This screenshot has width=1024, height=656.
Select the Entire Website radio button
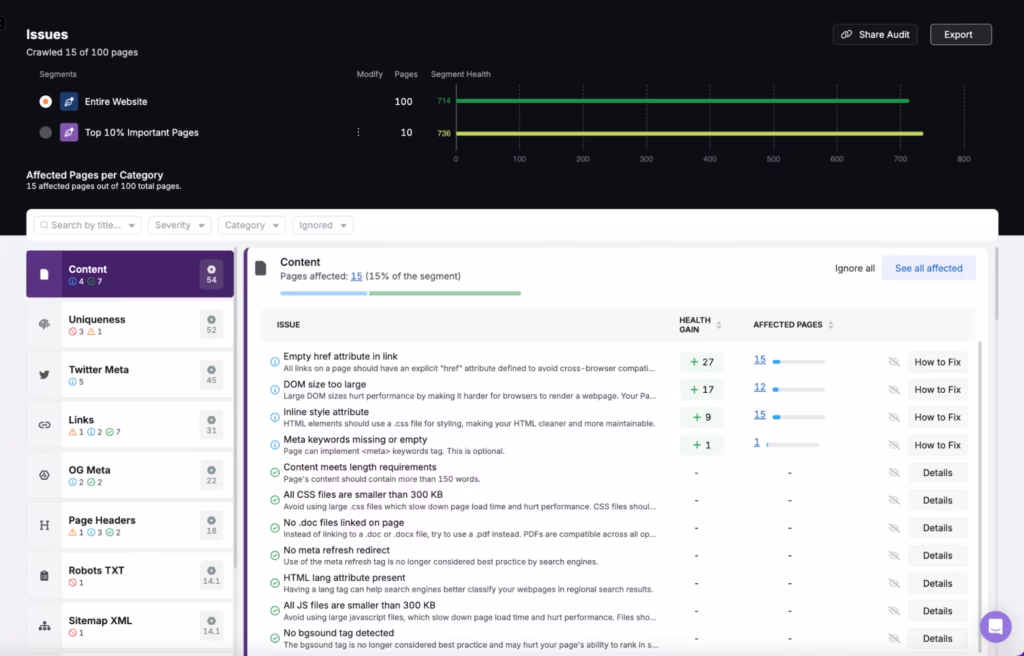coord(45,102)
